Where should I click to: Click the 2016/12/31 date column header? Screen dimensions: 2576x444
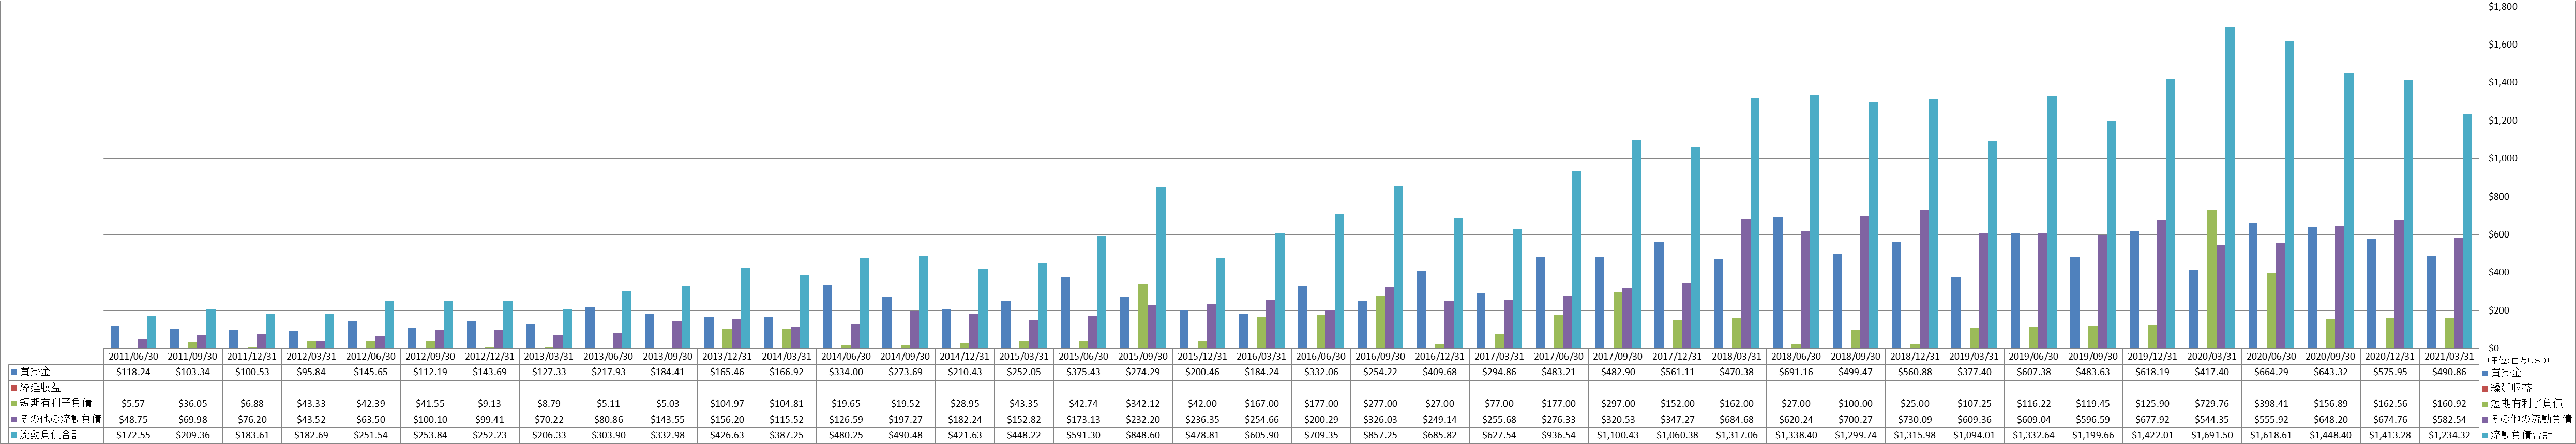1440,356
